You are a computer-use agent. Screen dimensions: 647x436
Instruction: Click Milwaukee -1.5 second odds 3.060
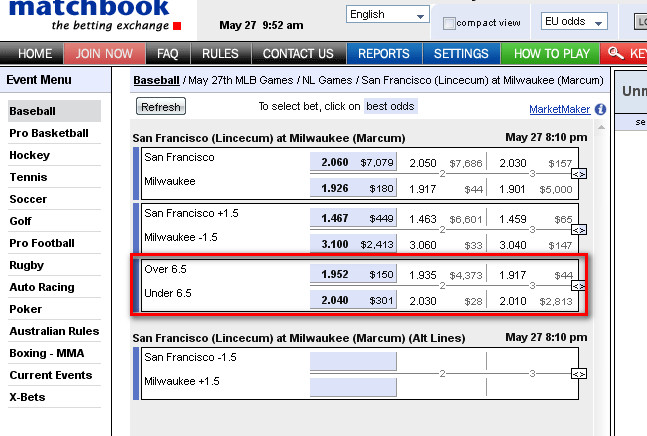click(x=423, y=245)
